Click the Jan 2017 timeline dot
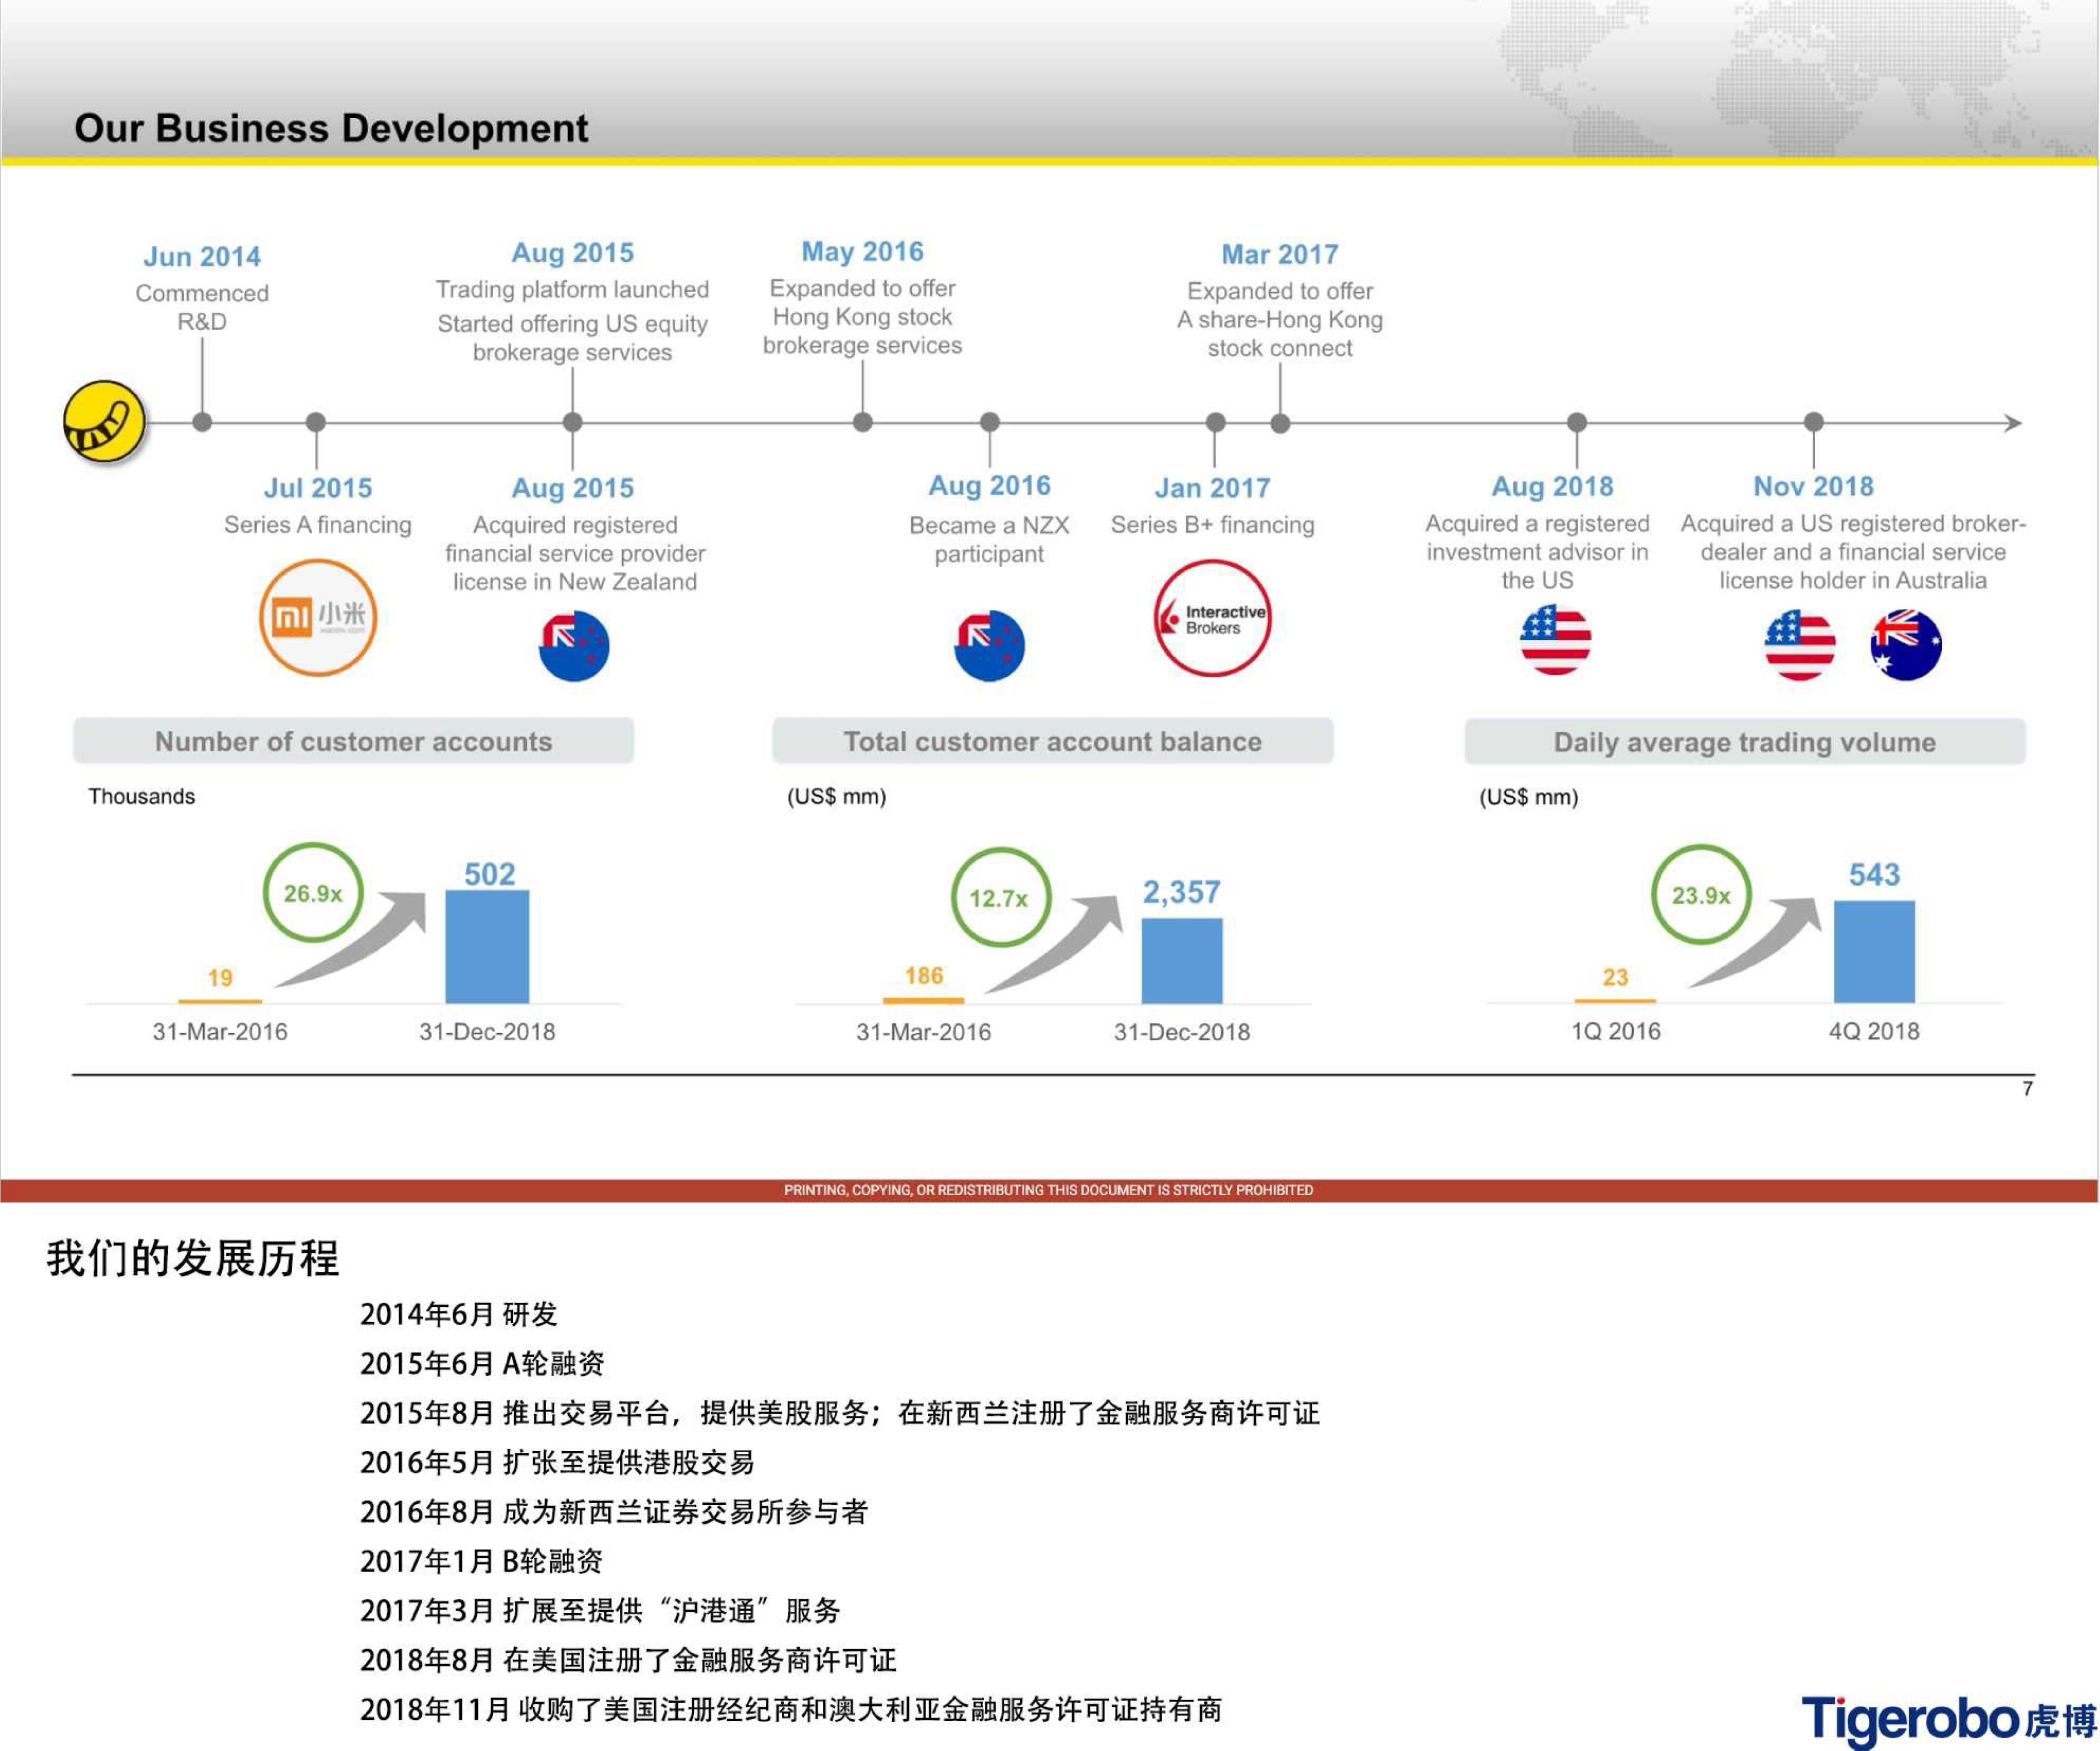 [1216, 422]
